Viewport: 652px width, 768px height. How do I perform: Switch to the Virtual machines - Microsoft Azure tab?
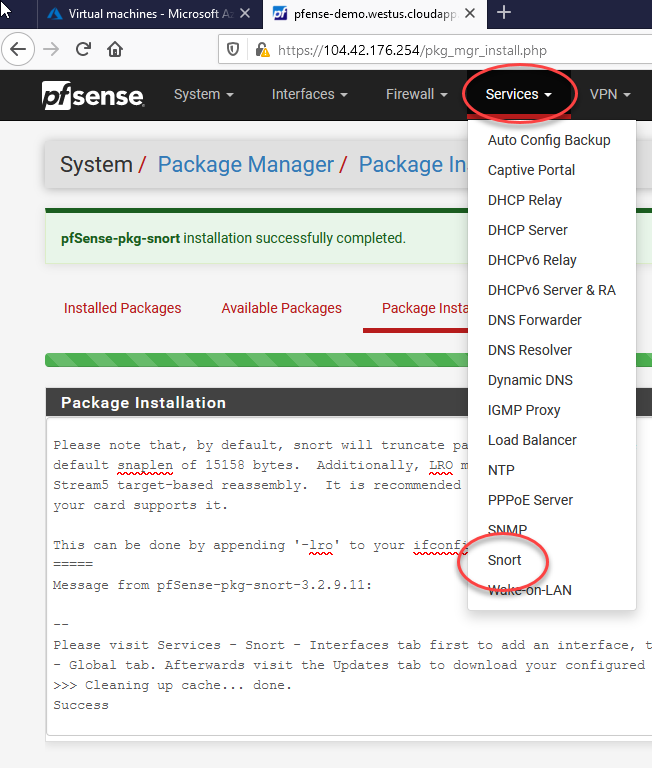click(x=150, y=14)
